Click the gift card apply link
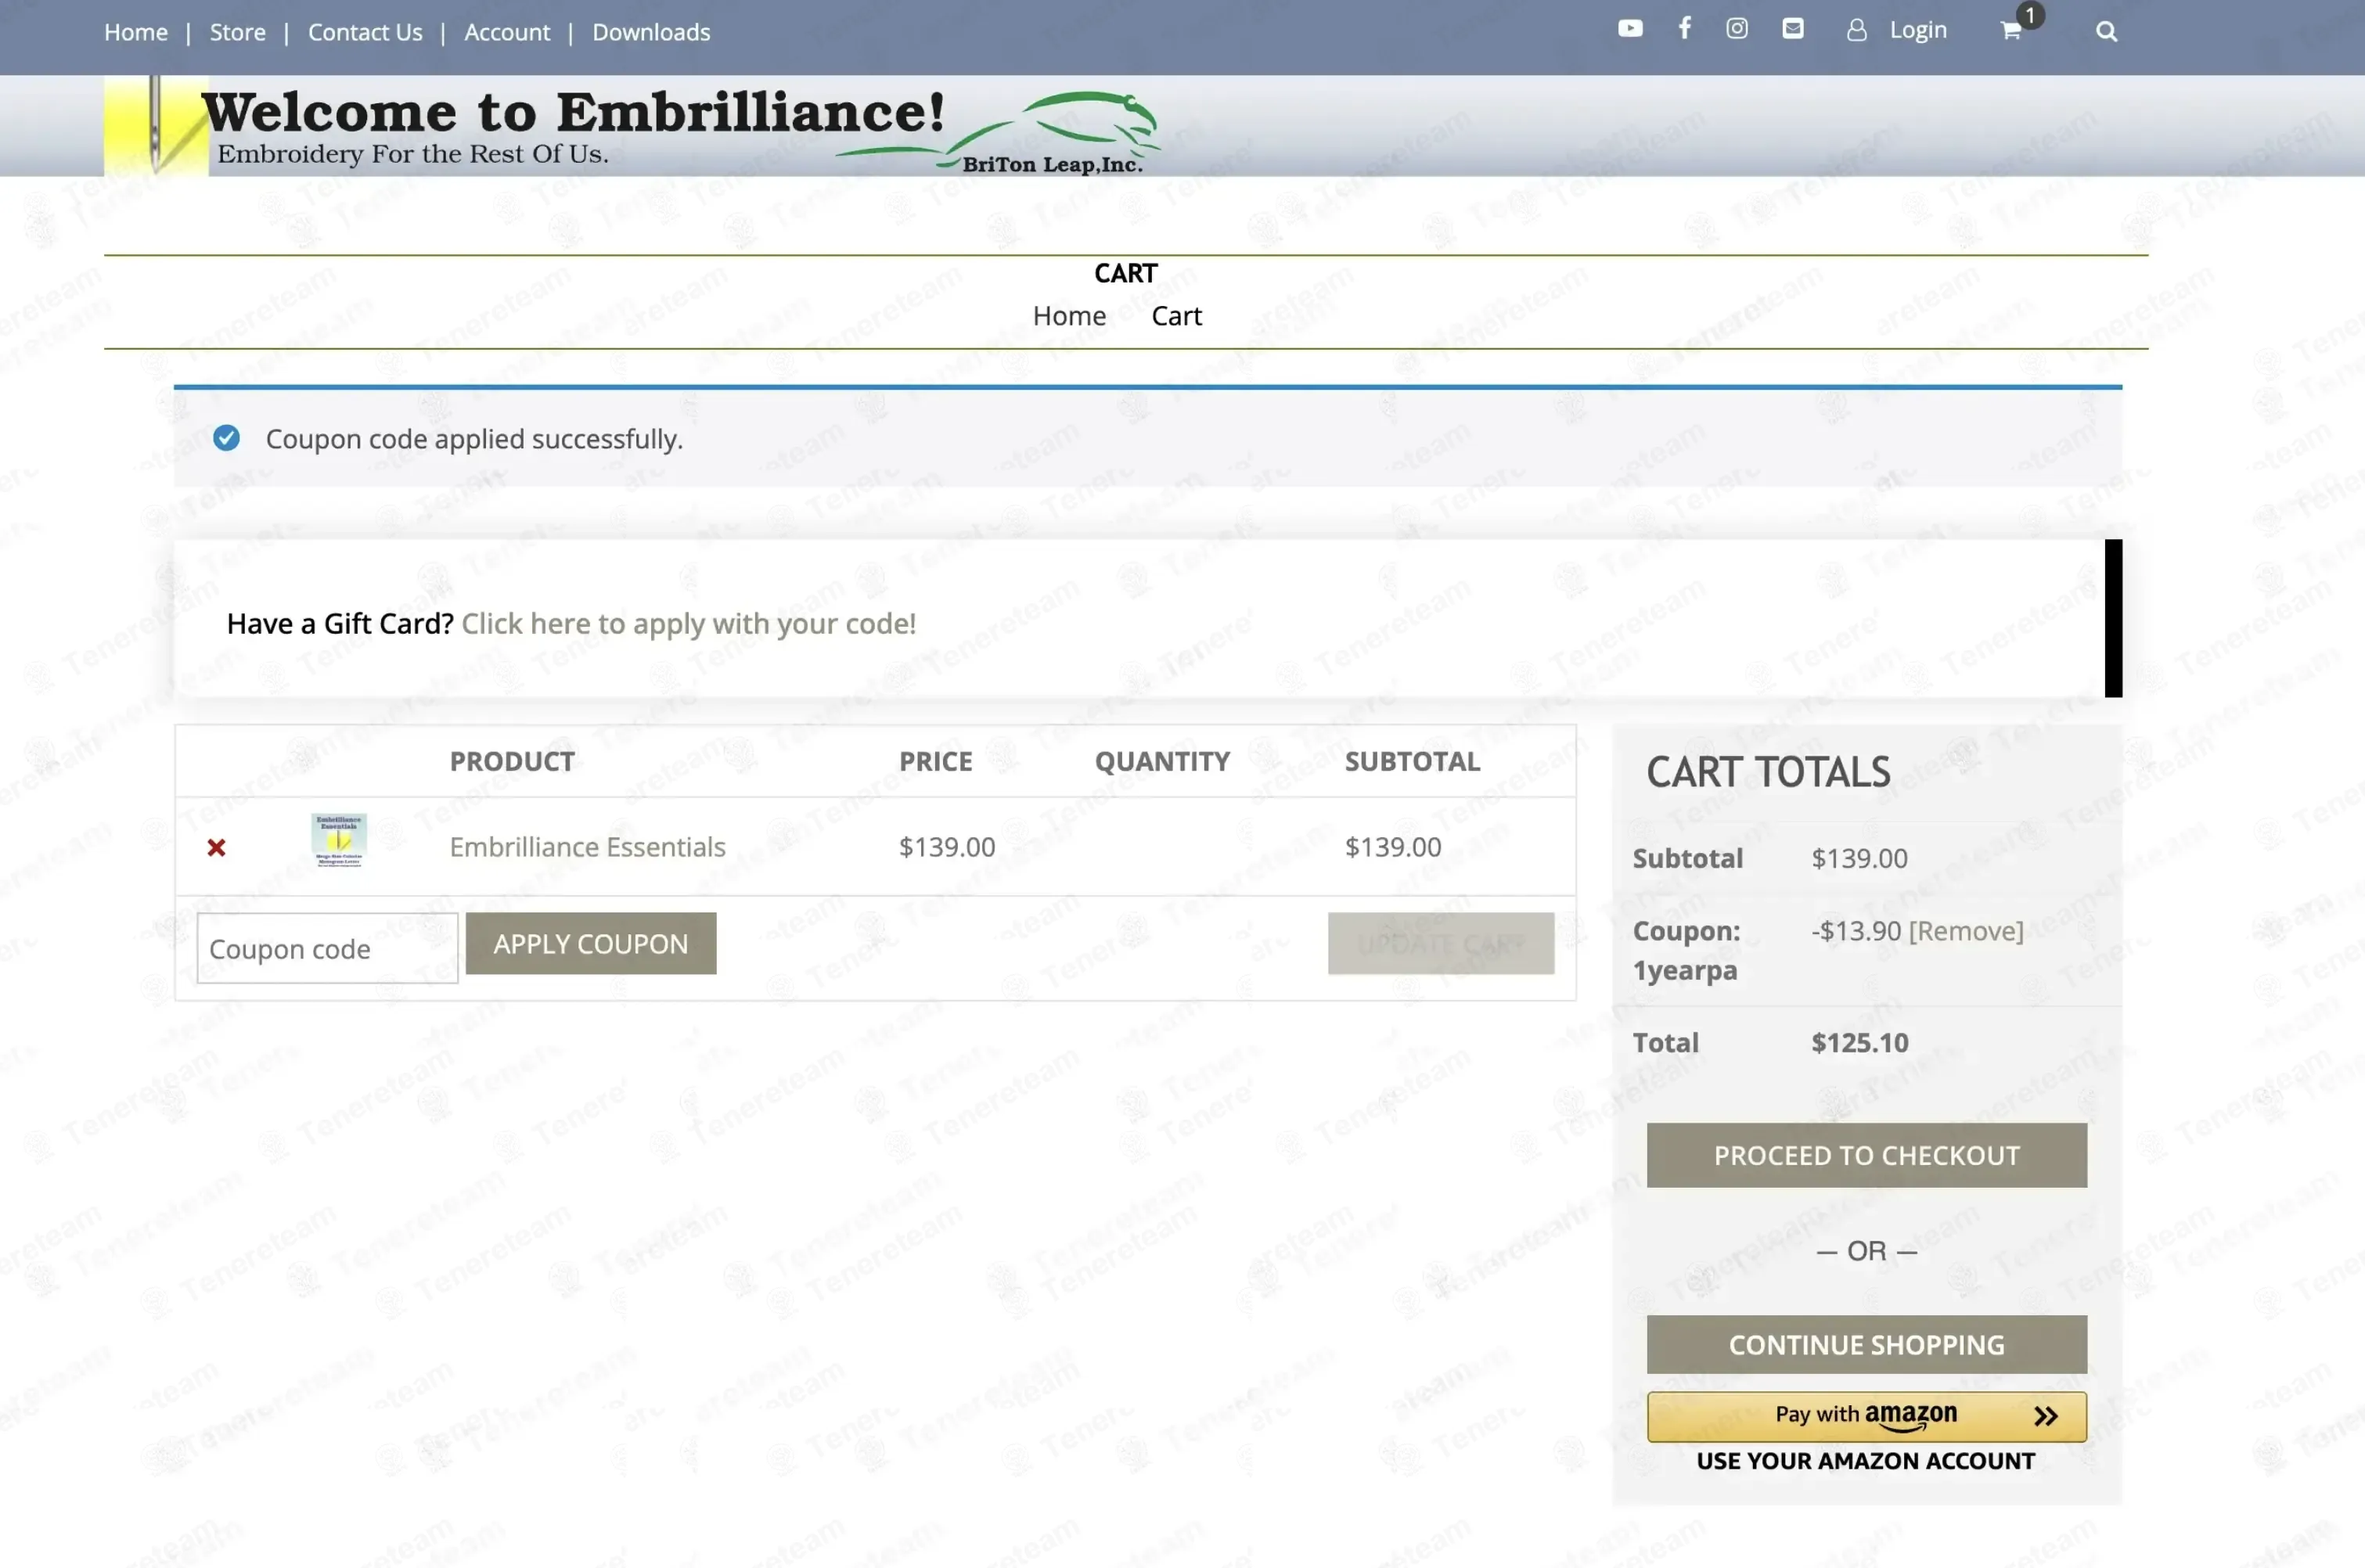Viewport: 2365px width, 1568px height. (x=688, y=624)
